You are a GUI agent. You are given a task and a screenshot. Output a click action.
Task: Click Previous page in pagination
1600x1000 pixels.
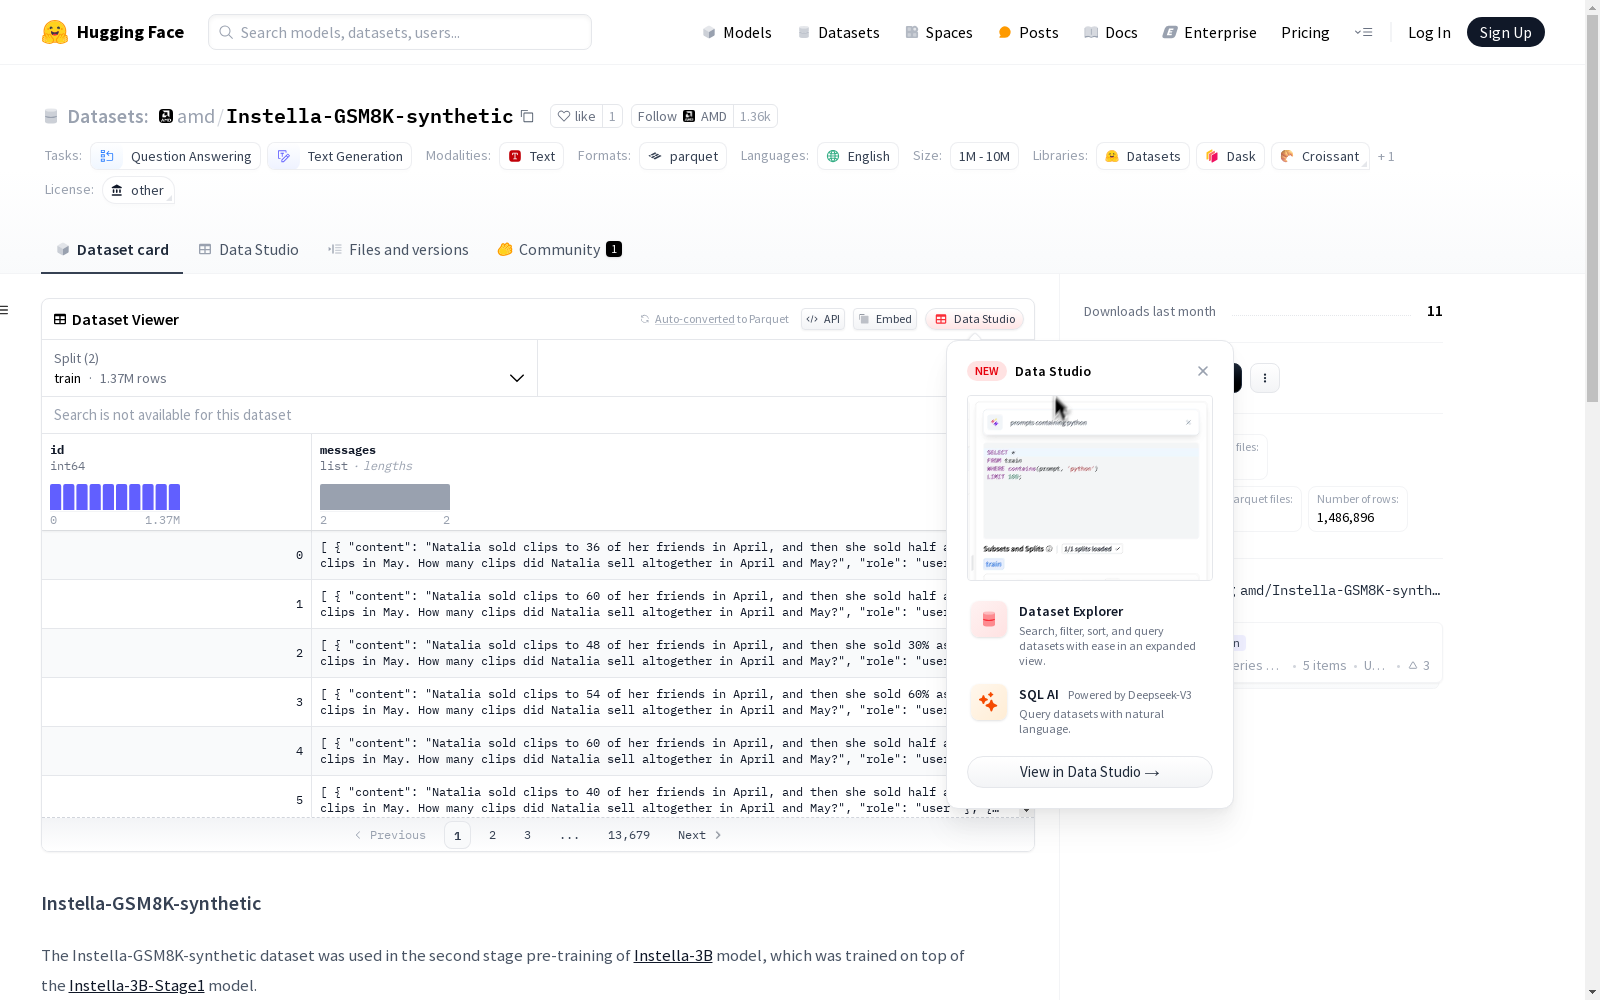point(390,835)
